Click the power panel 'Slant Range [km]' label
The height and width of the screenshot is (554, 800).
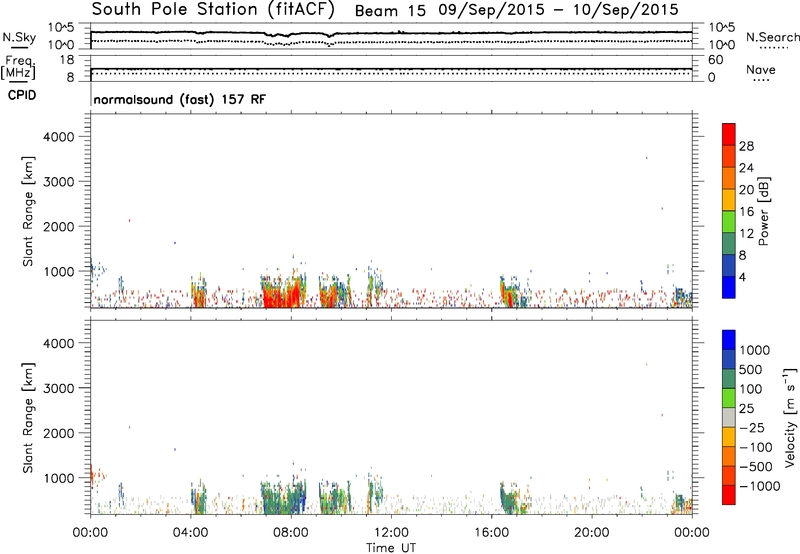pos(28,211)
